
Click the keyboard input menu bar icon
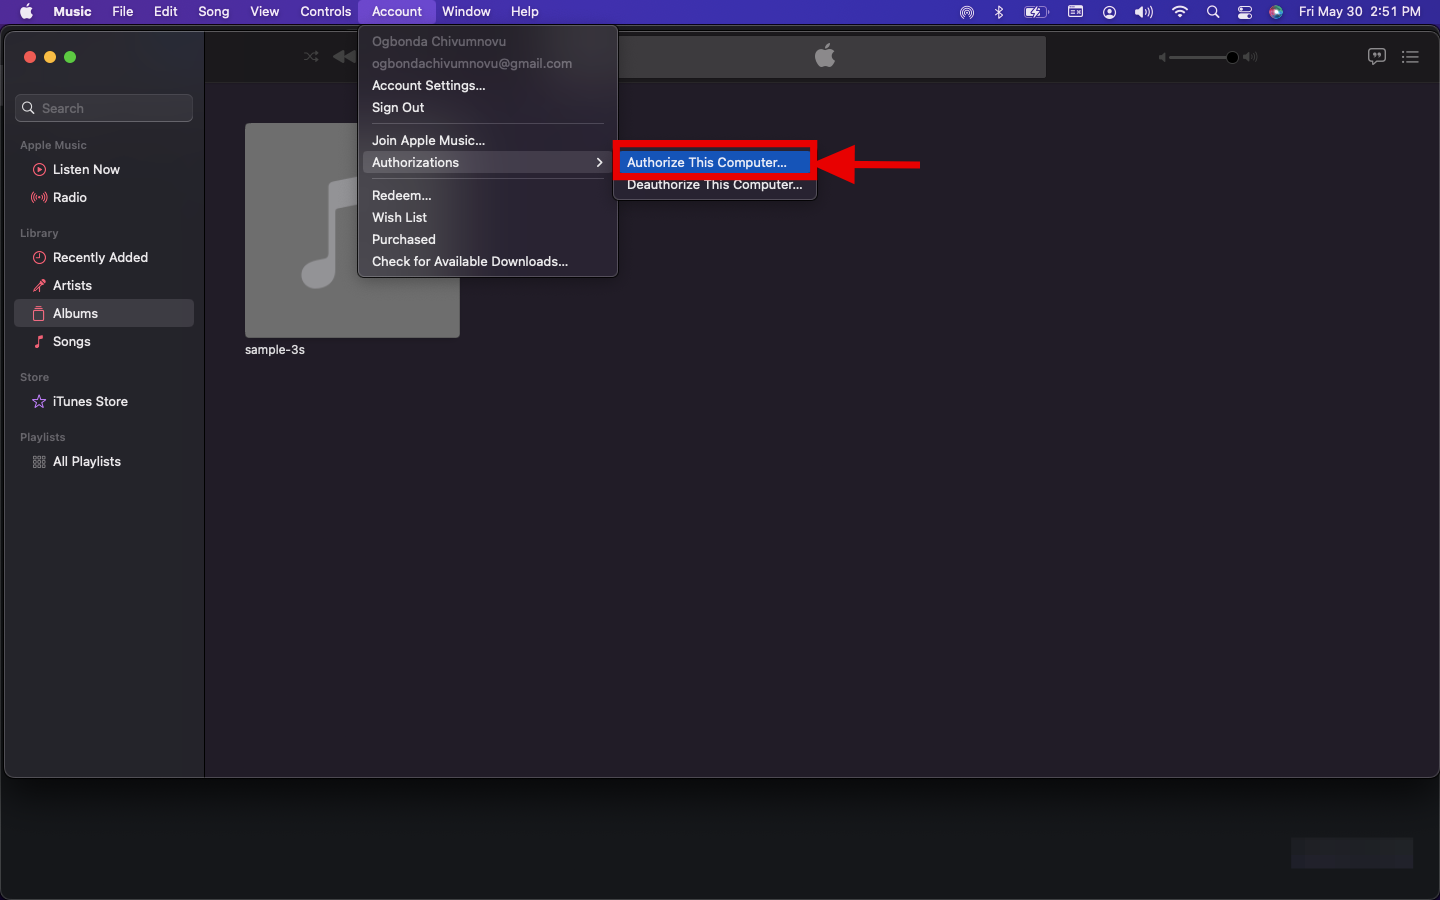point(1076,12)
